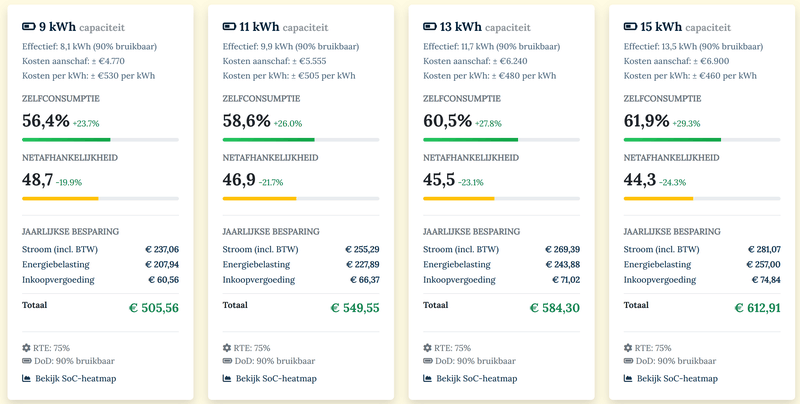Viewport: 800px width, 404px height.
Task: Click the DoD battery icon in the 13 kWh card
Action: [x=429, y=361]
